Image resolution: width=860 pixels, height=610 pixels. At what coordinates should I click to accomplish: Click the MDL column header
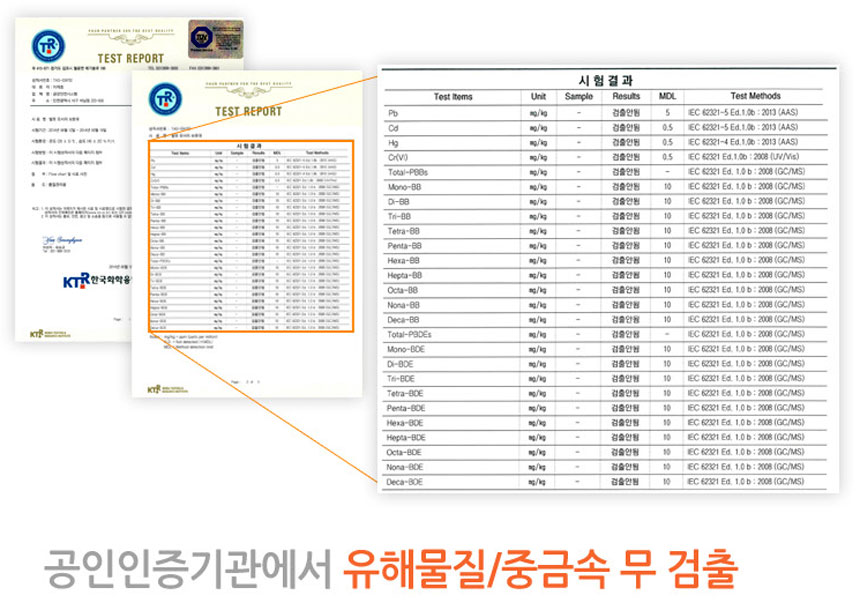(667, 97)
